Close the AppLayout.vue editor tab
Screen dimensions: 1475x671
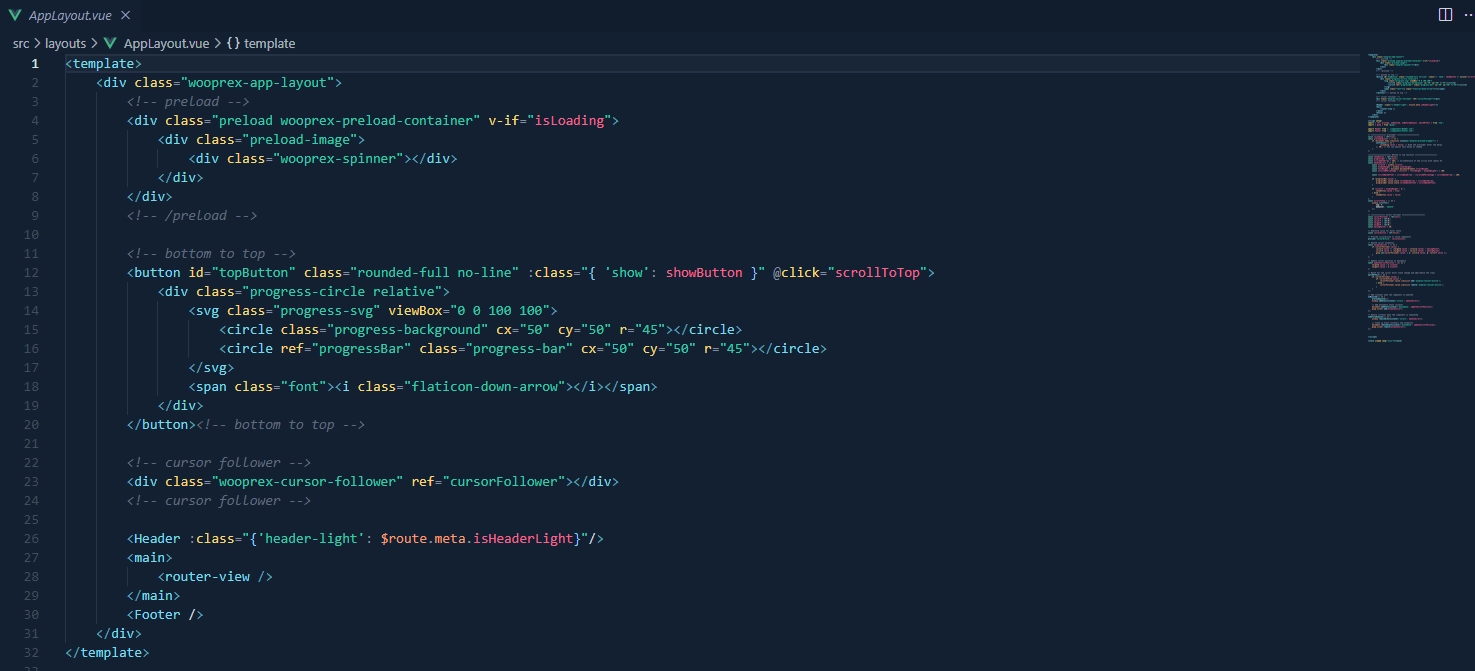click(x=125, y=15)
